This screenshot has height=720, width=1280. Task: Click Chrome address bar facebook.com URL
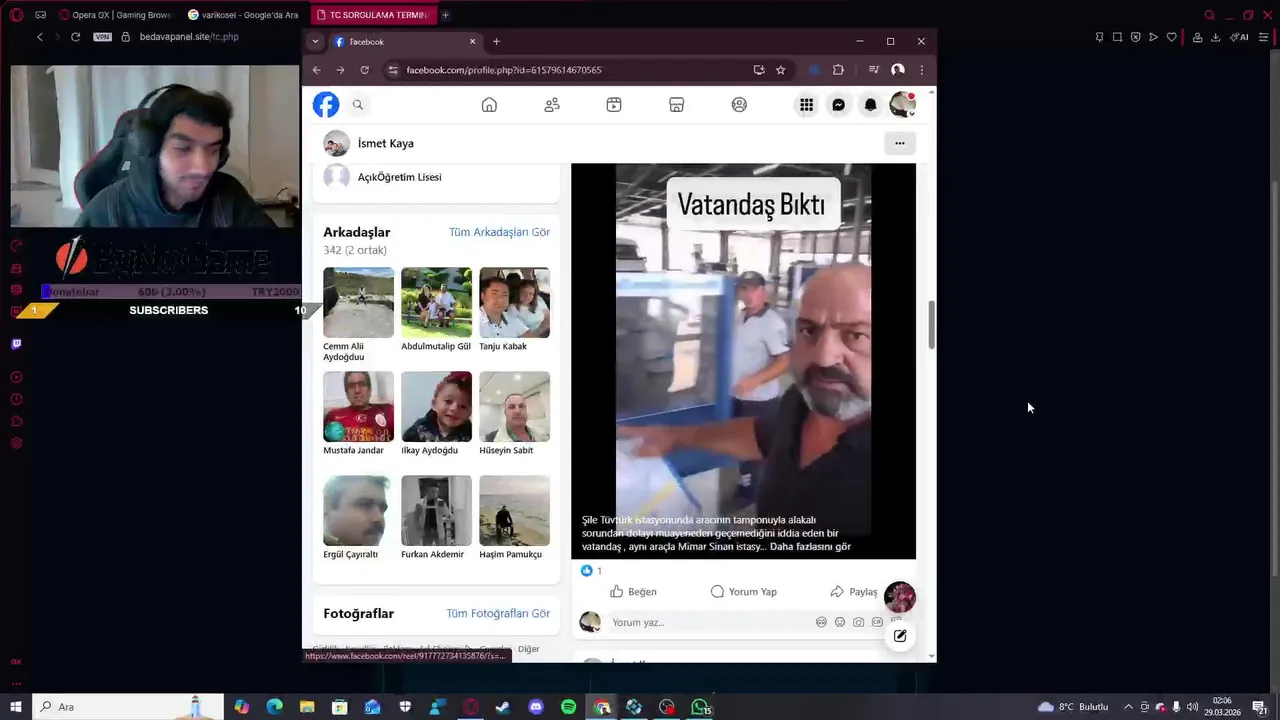click(504, 70)
